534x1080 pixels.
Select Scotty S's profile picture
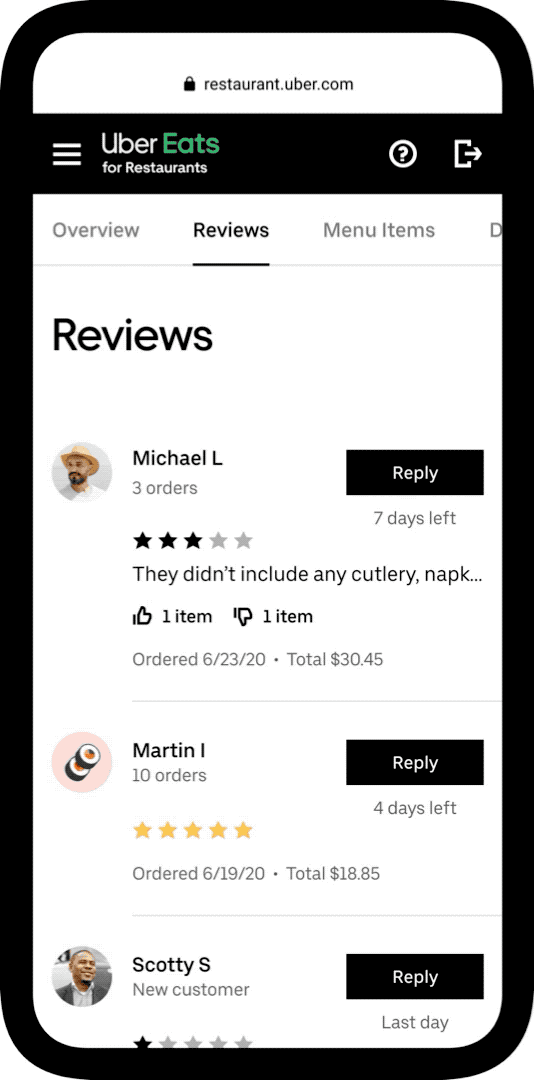[x=81, y=976]
